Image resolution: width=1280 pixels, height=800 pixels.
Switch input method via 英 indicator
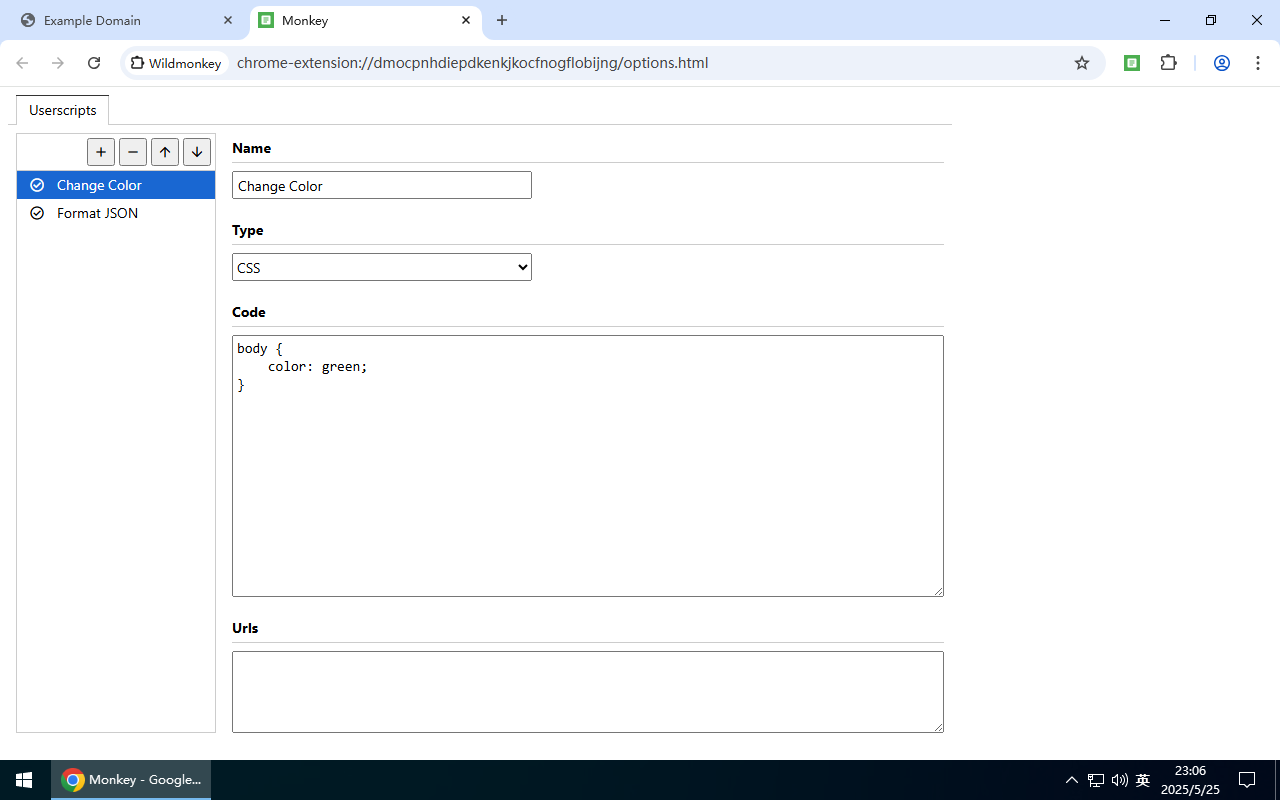pyautogui.click(x=1143, y=780)
